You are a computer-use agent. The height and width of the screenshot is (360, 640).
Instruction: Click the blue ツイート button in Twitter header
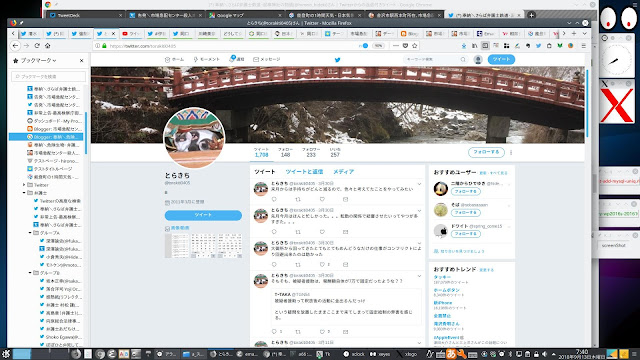pyautogui.click(x=501, y=60)
